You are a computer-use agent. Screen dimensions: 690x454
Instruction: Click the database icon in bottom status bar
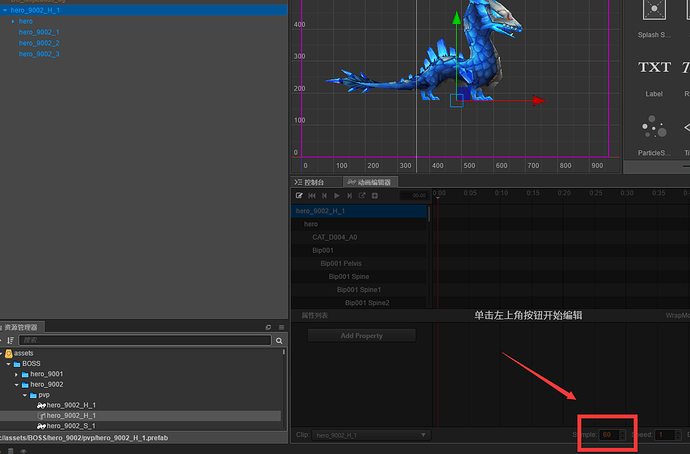tap(11, 451)
